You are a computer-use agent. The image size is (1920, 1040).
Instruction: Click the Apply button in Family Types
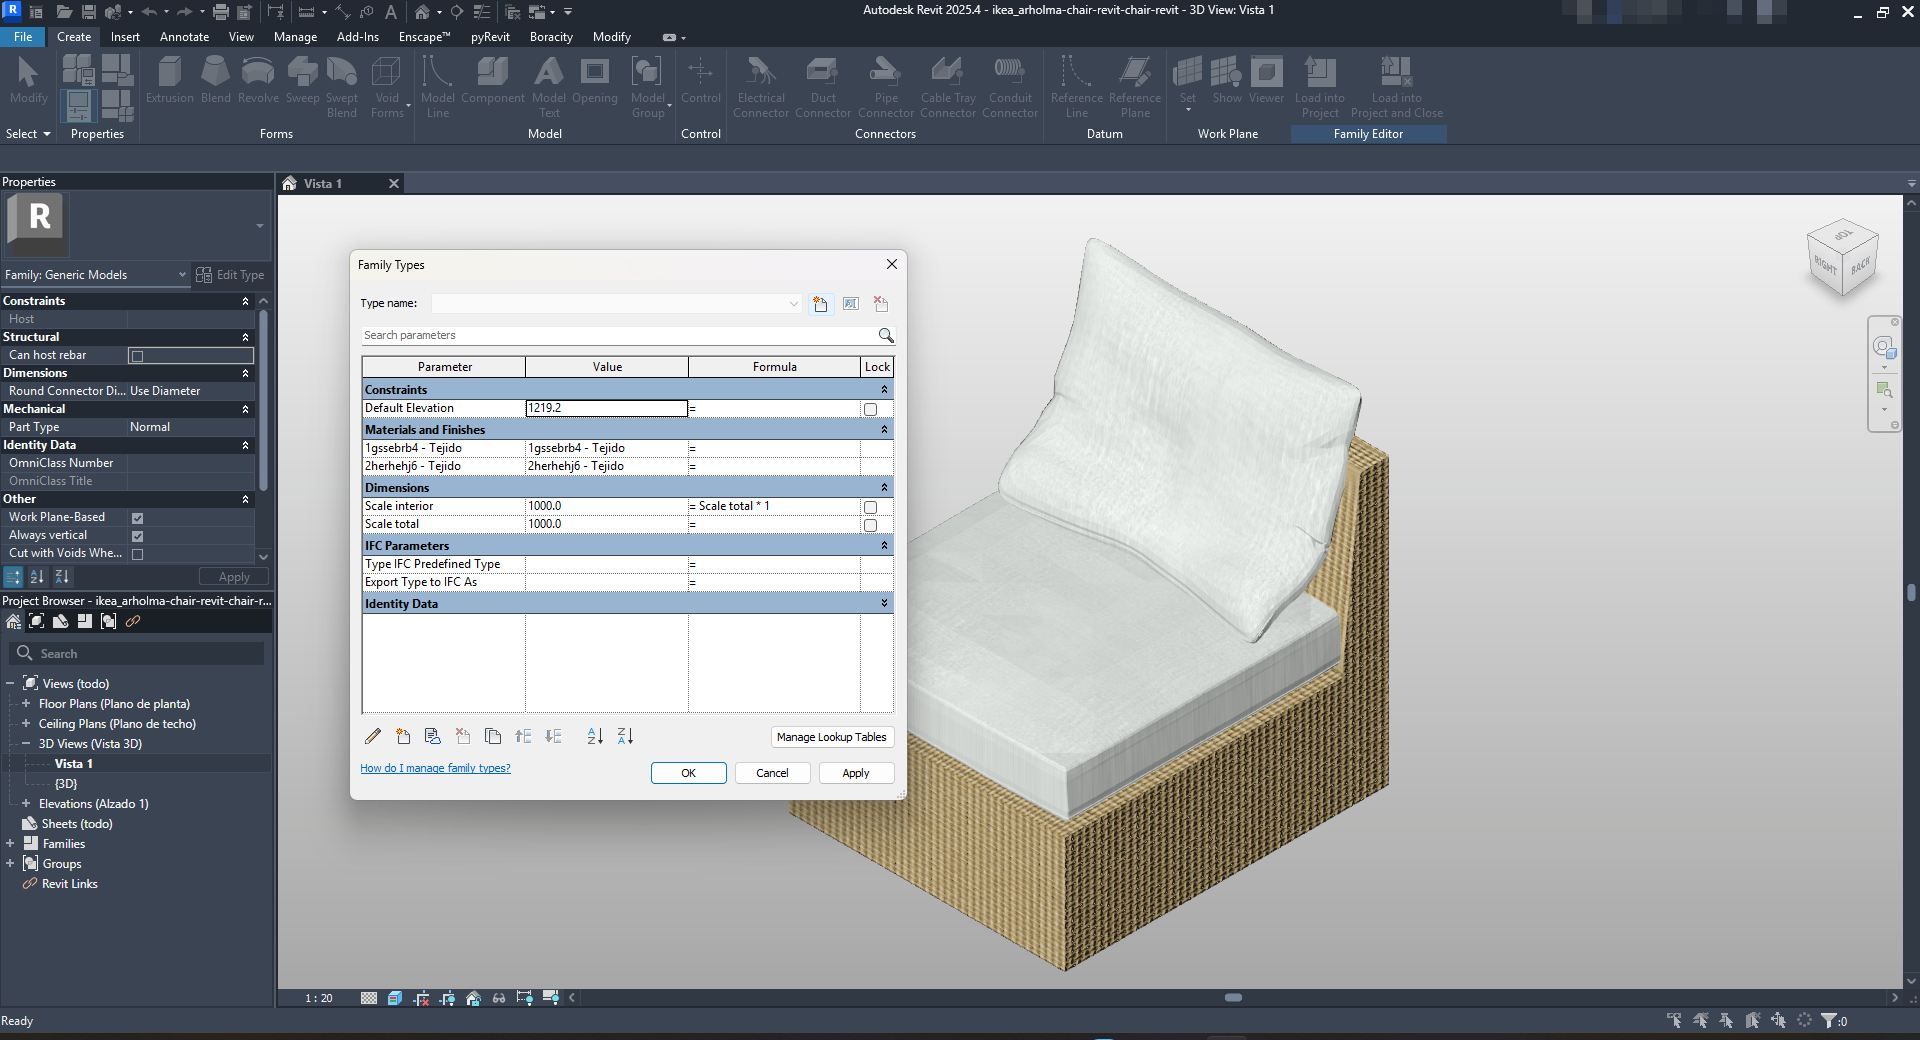pos(855,773)
